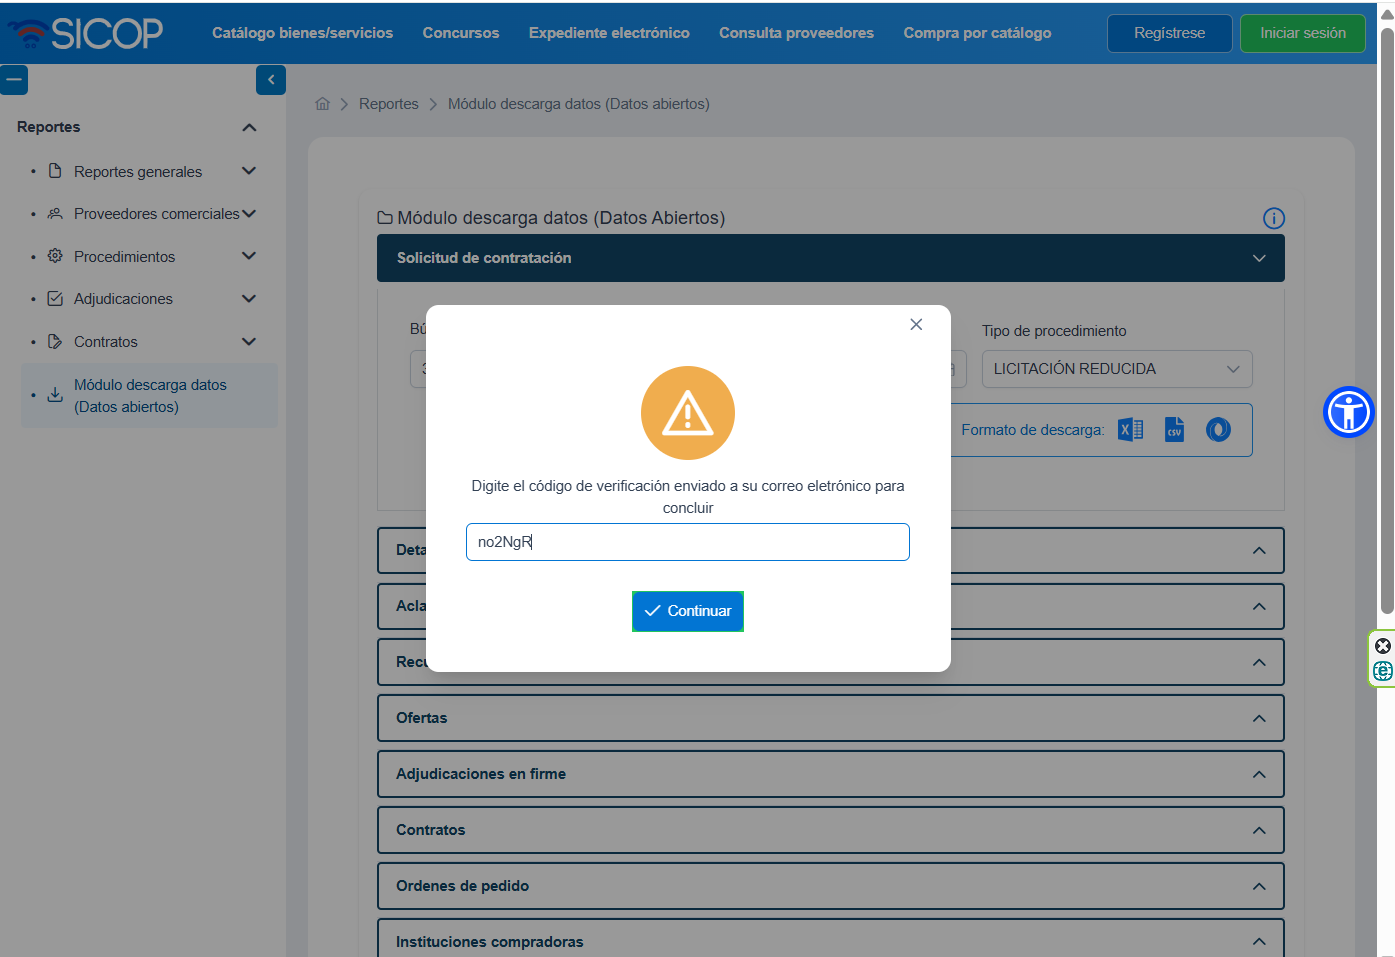Click the Iniciar sesión button
This screenshot has height=957, width=1395.
[1302, 32]
